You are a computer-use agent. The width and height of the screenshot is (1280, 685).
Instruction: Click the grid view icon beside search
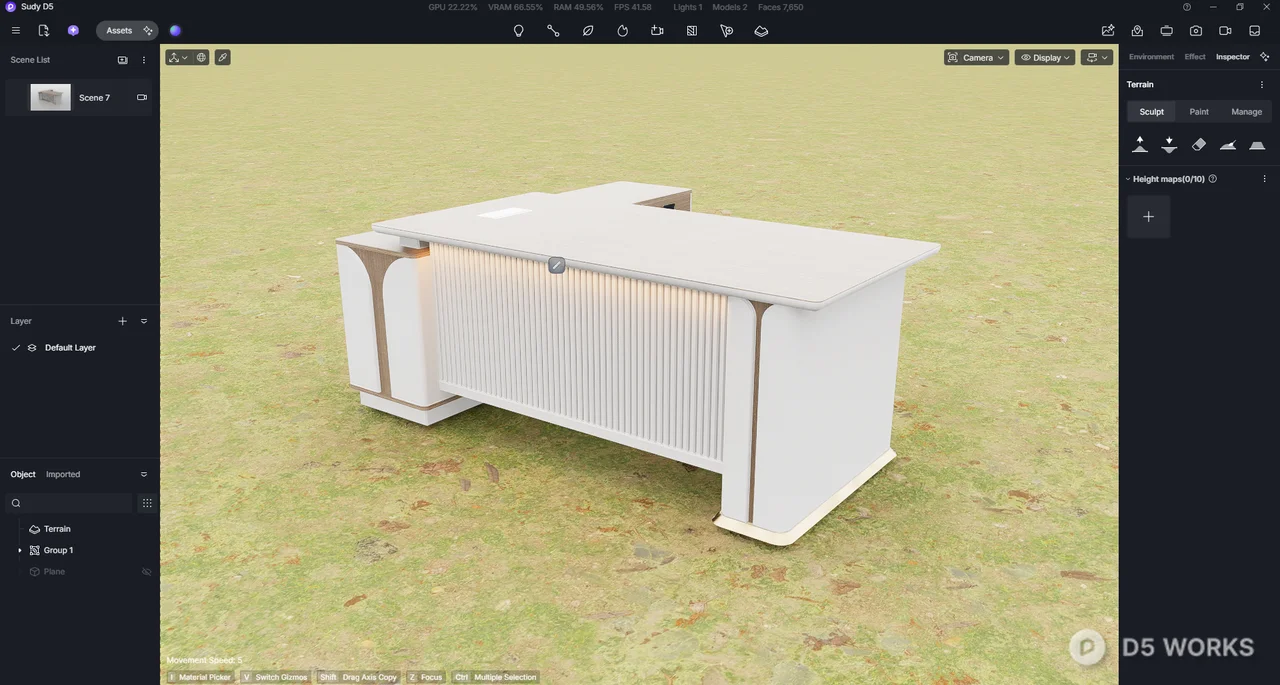147,503
